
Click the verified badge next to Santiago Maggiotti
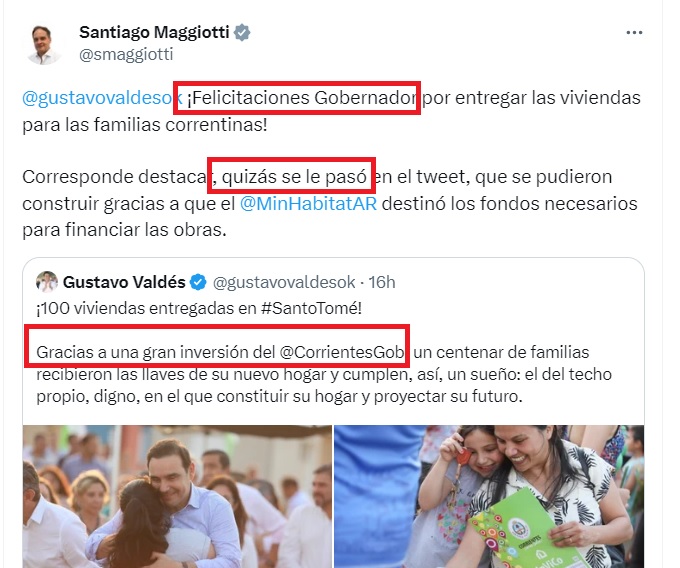click(x=242, y=33)
